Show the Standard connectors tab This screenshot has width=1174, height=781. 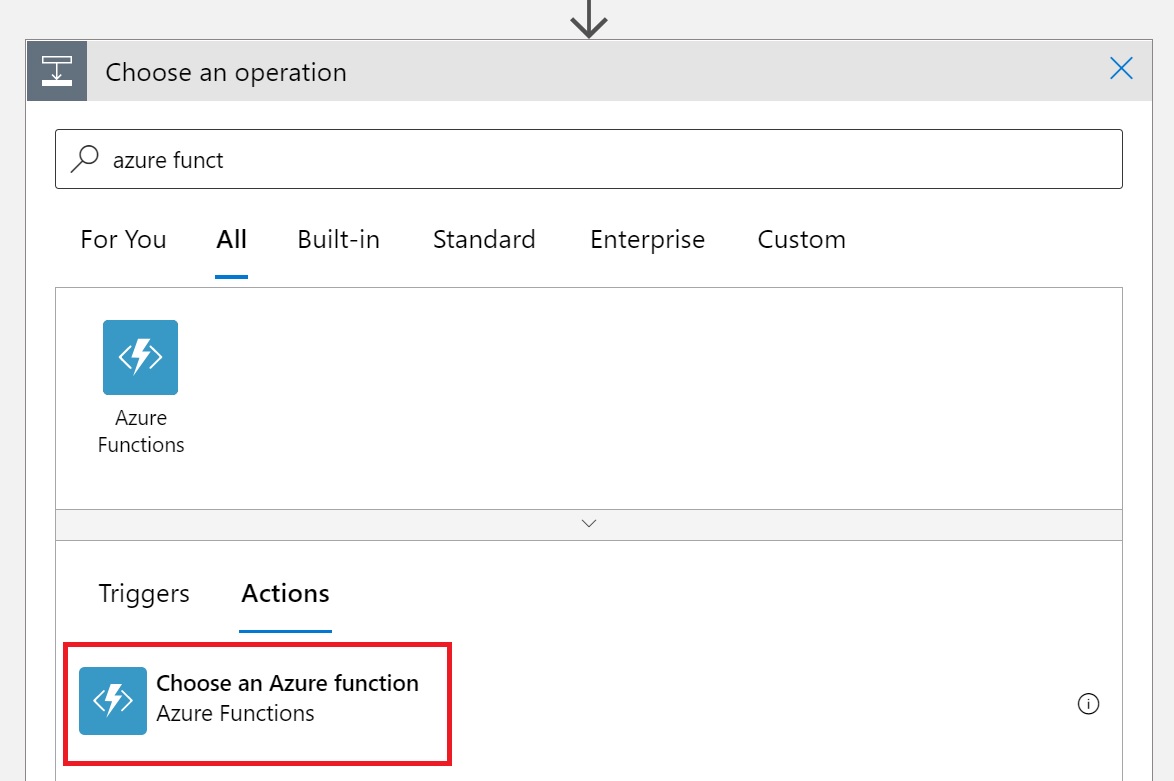click(x=484, y=240)
